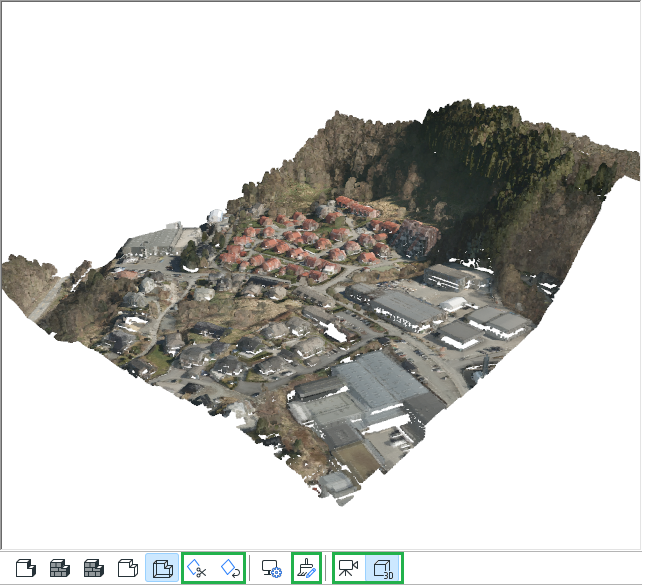
Task: Click the second brick-textured box icon
Action: (x=94, y=569)
